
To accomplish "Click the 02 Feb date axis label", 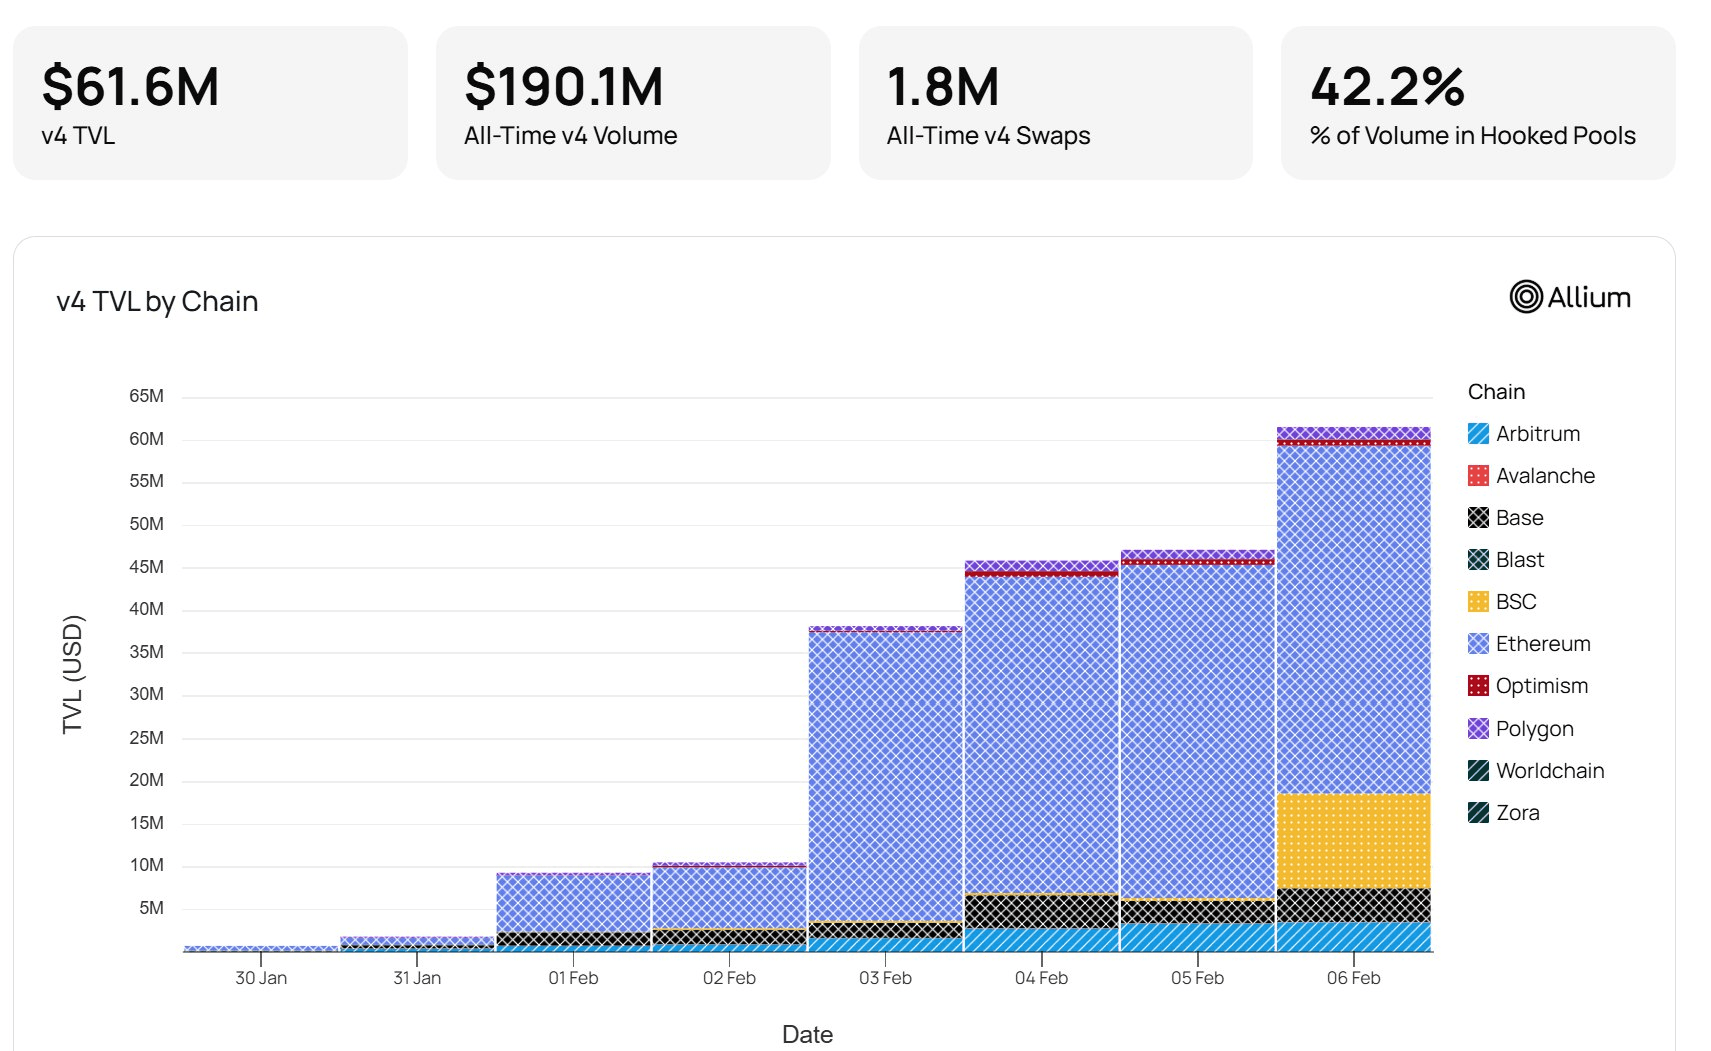I will (x=729, y=978).
